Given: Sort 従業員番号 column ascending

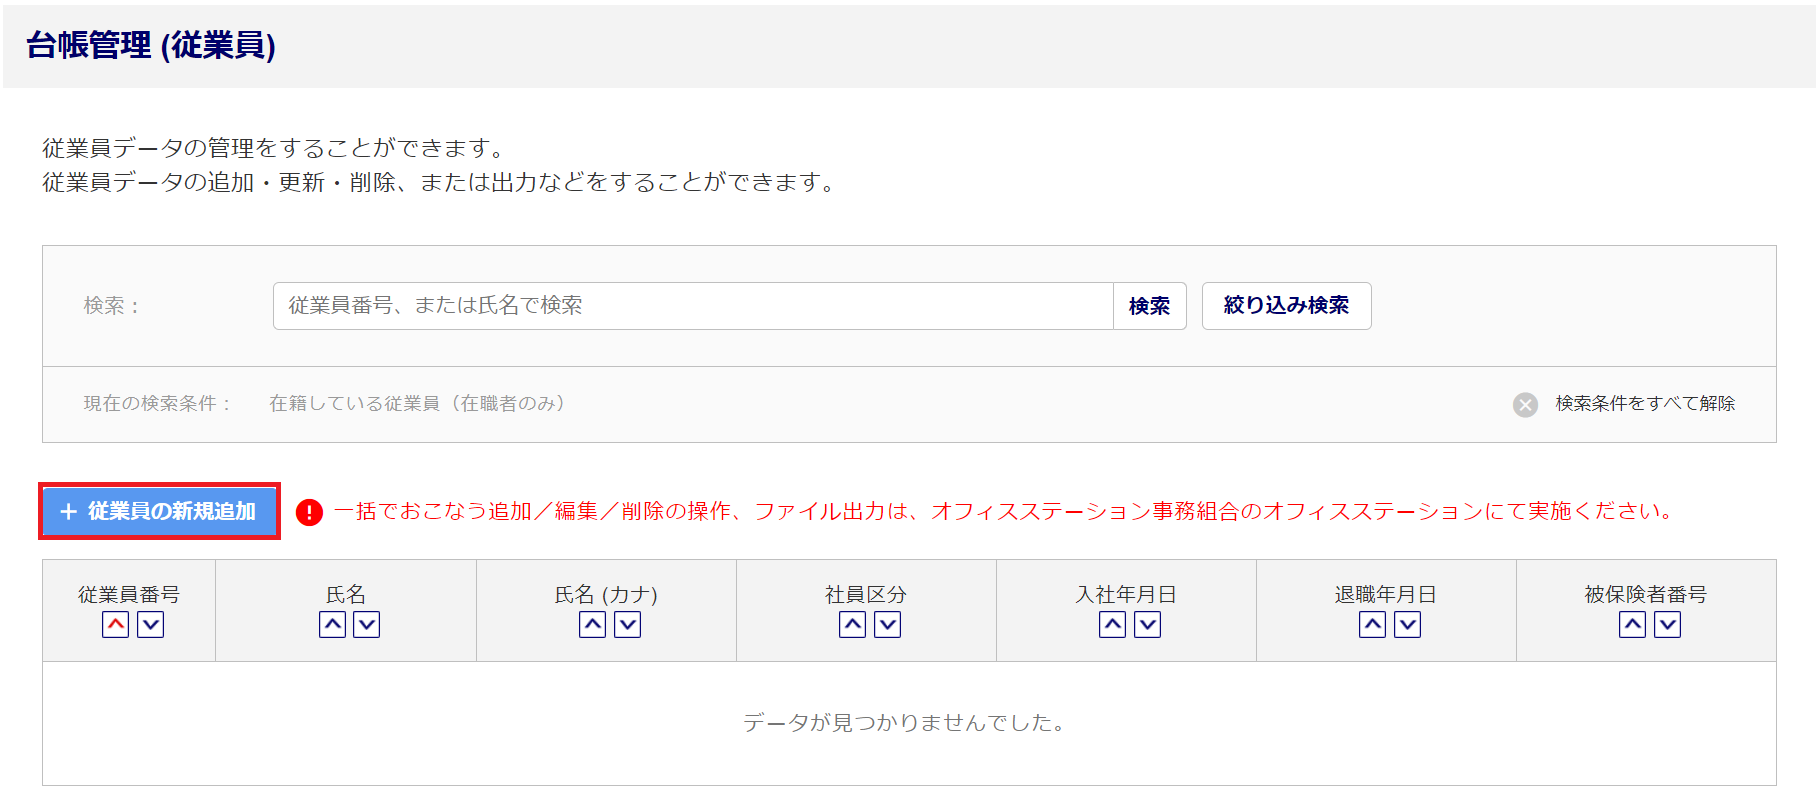Looking at the screenshot, I should pos(116,625).
